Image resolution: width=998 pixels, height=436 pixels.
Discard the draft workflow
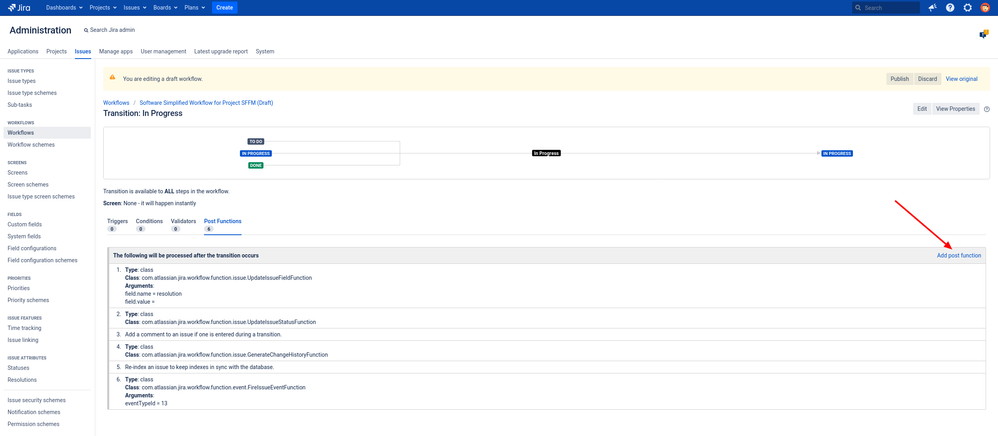[x=927, y=79]
